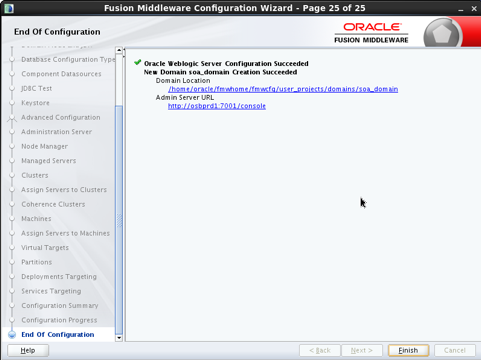Select the Node Manager step
This screenshot has width=481, height=360.
coord(44,146)
